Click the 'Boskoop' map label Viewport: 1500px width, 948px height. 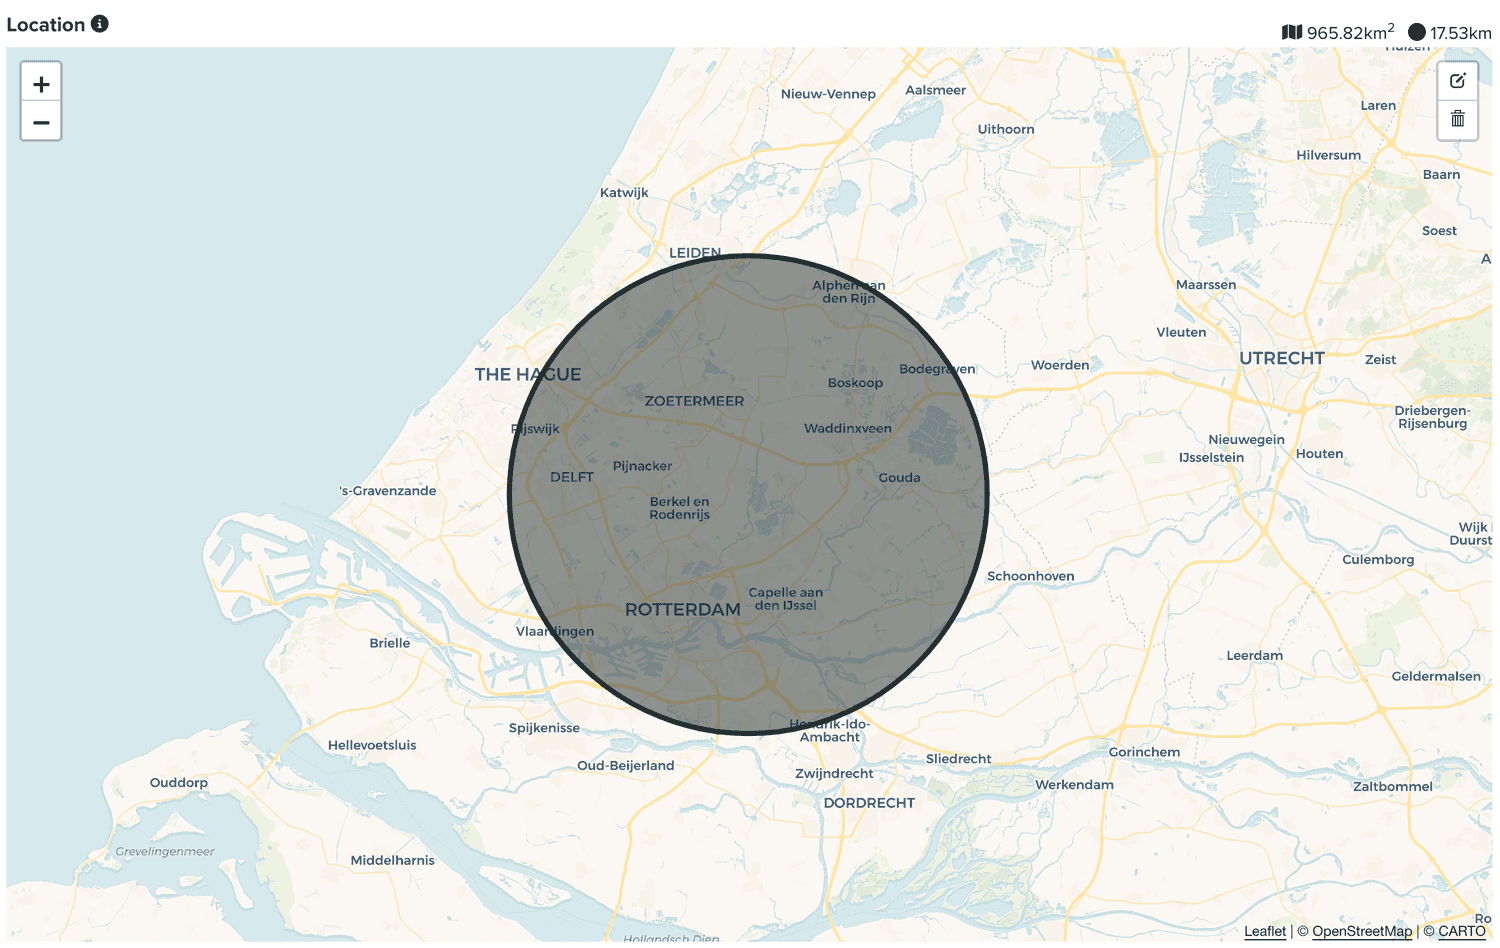pos(855,383)
